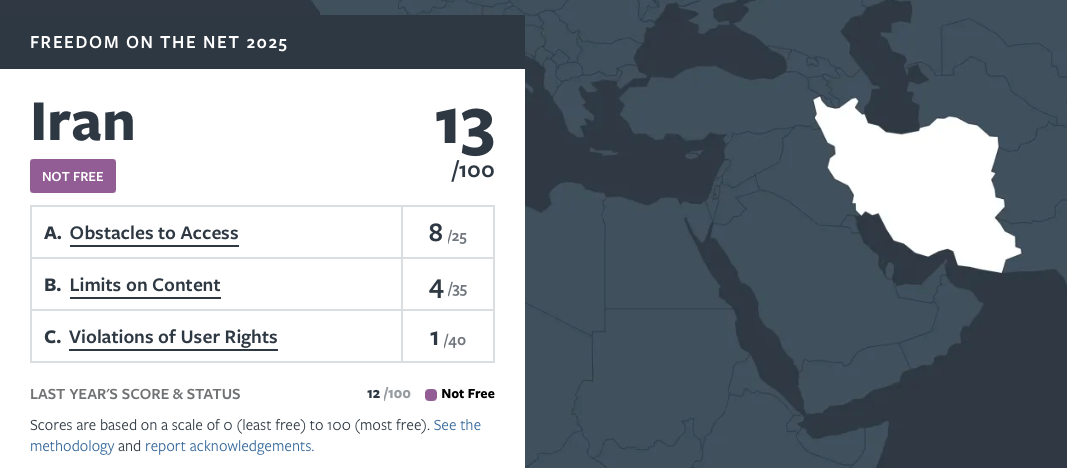Click the Violations of User Rights 1/40 score
Image resolution: width=1067 pixels, height=468 pixels.
(447, 340)
